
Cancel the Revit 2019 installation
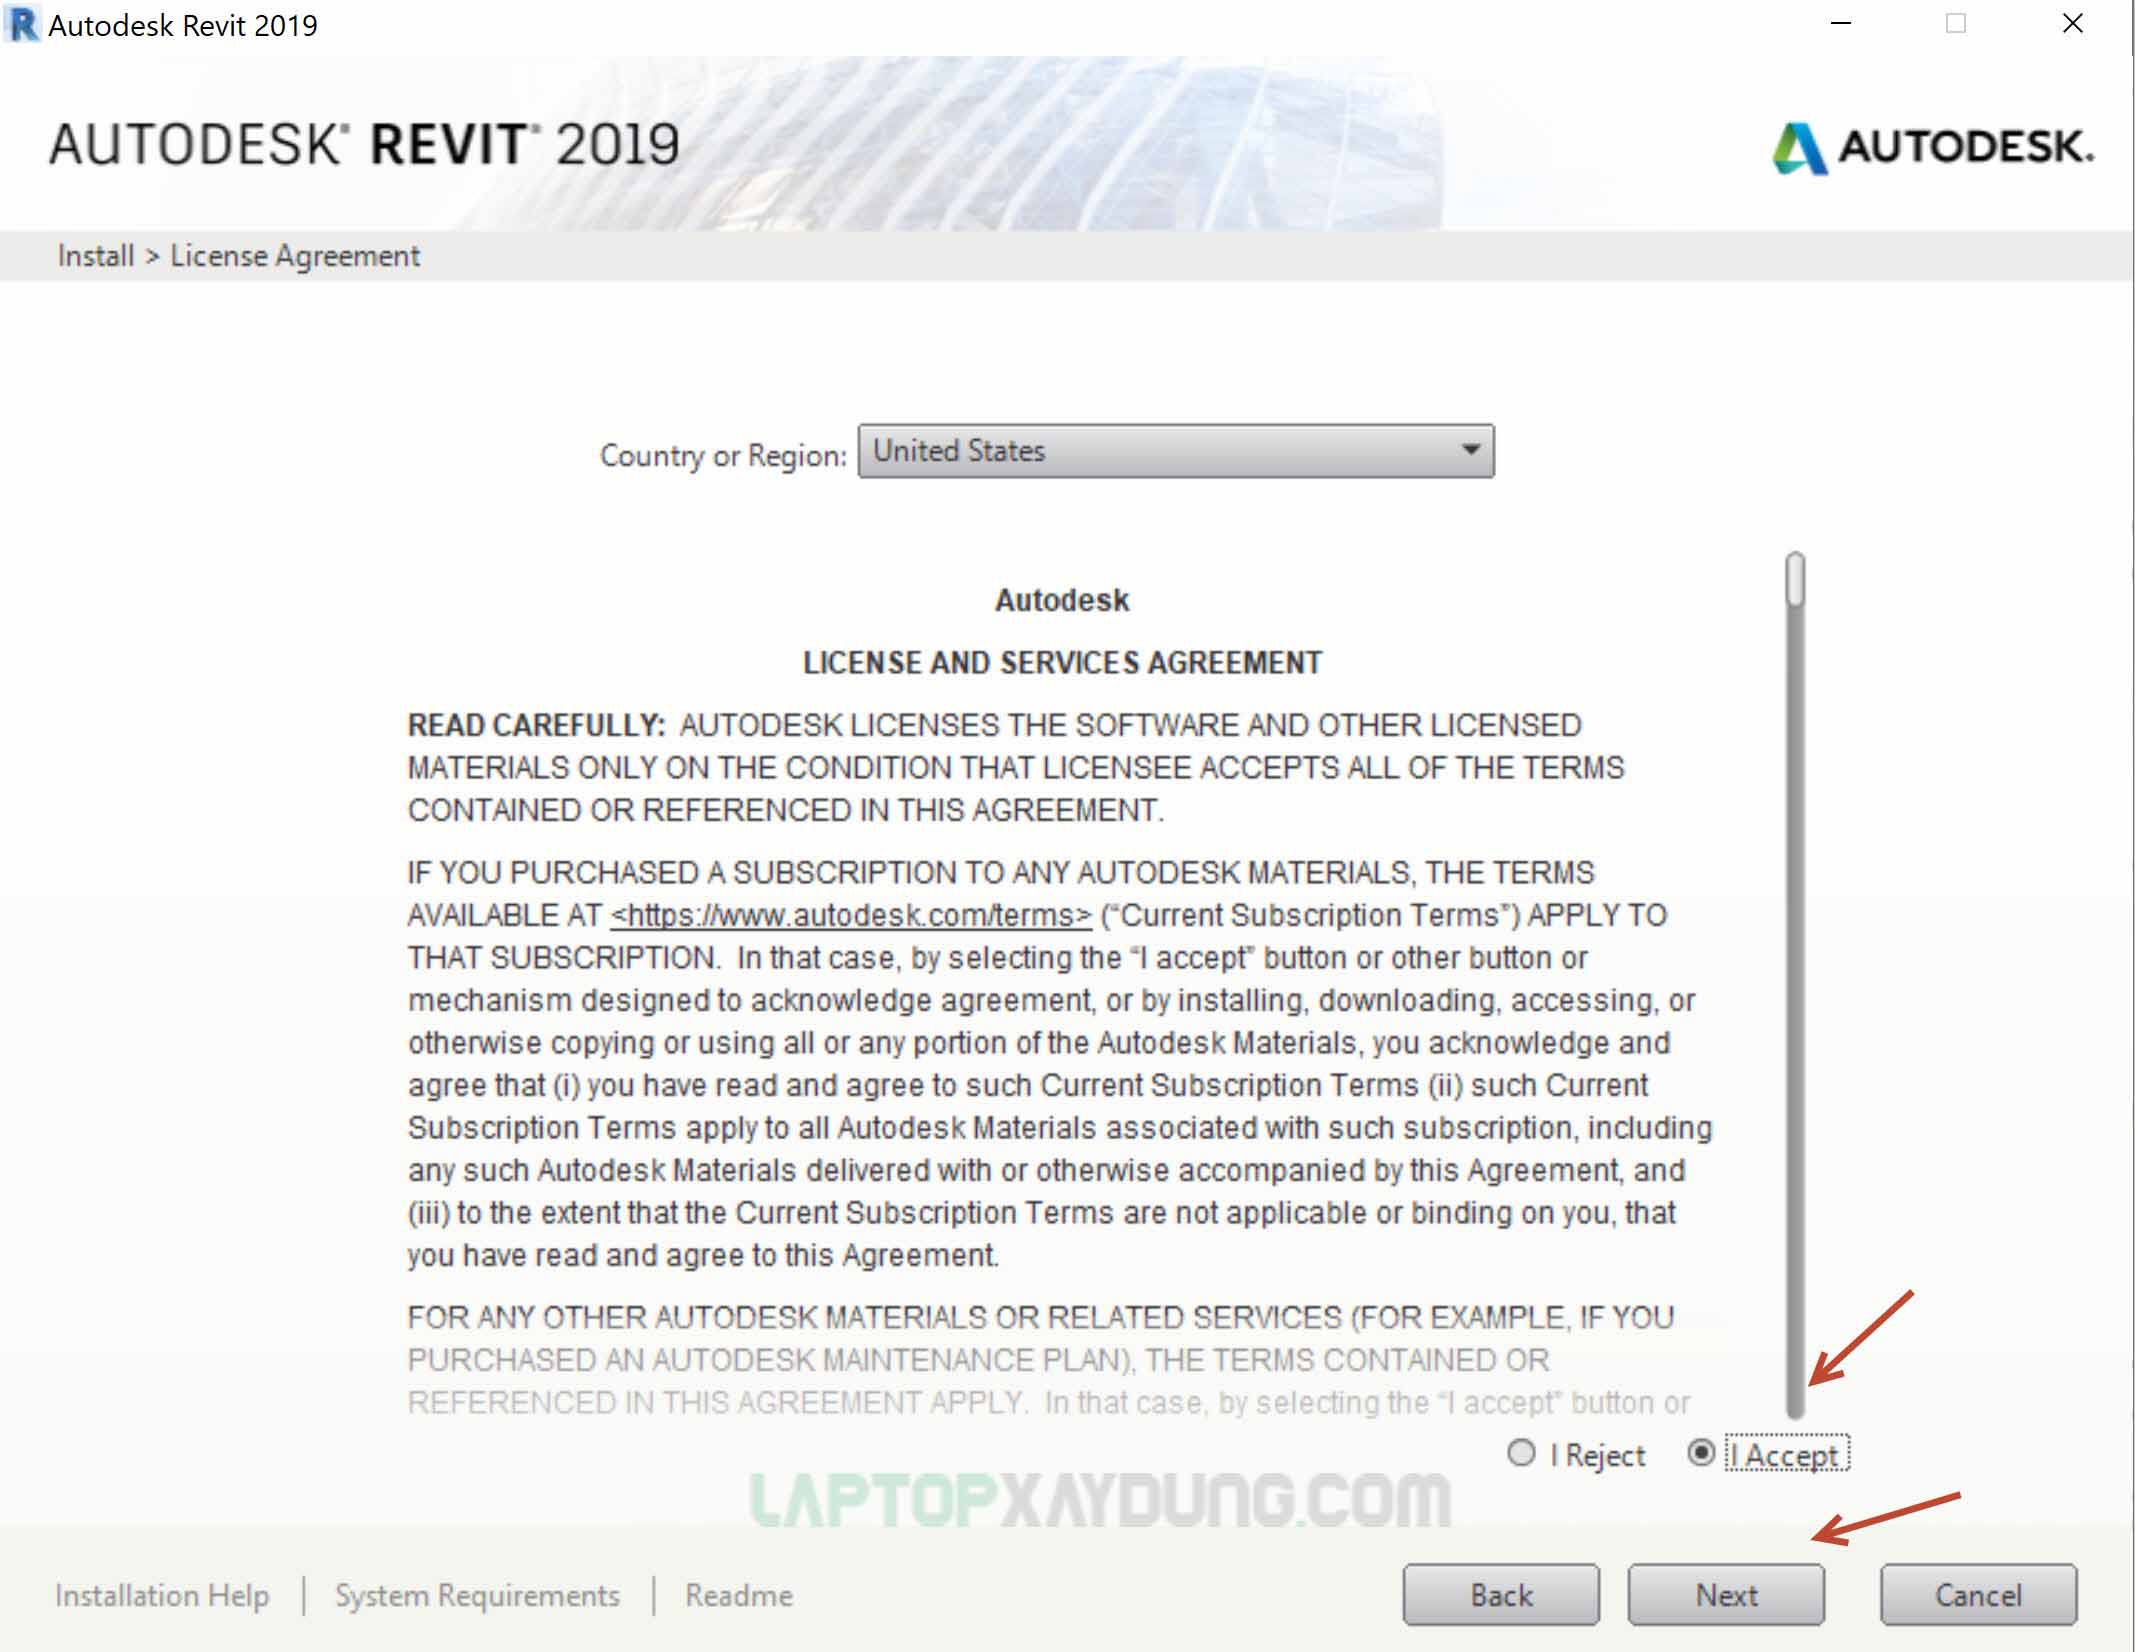pyautogui.click(x=1977, y=1594)
